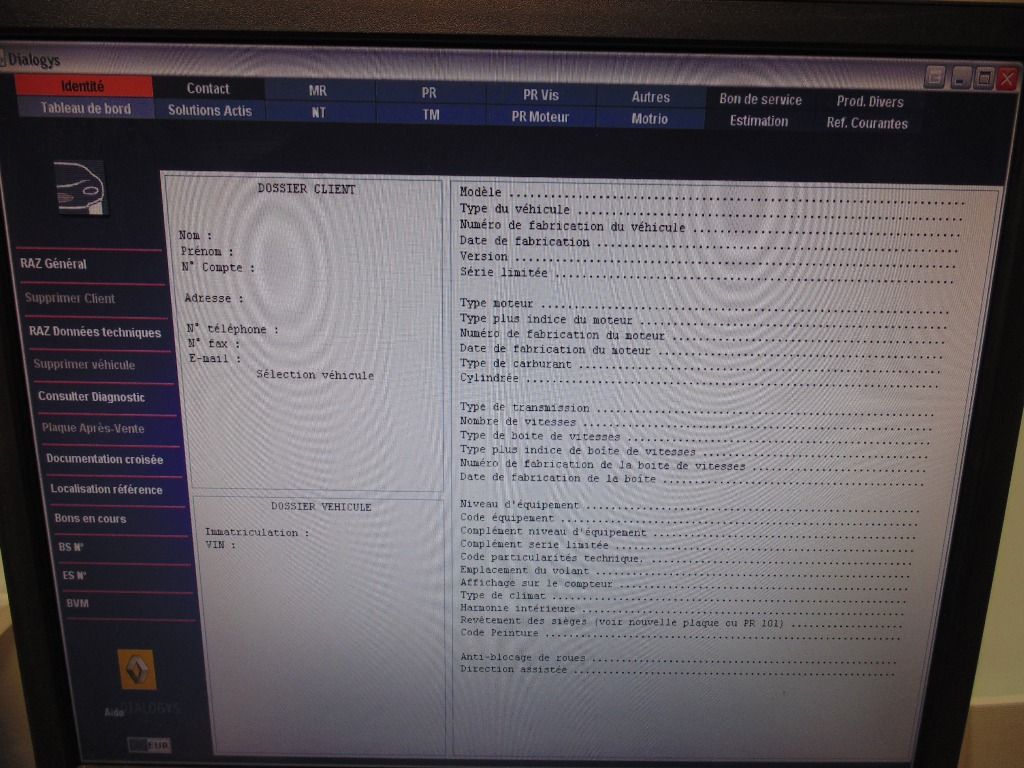
Task: Open Consulter Diagnostic
Action: [91, 396]
